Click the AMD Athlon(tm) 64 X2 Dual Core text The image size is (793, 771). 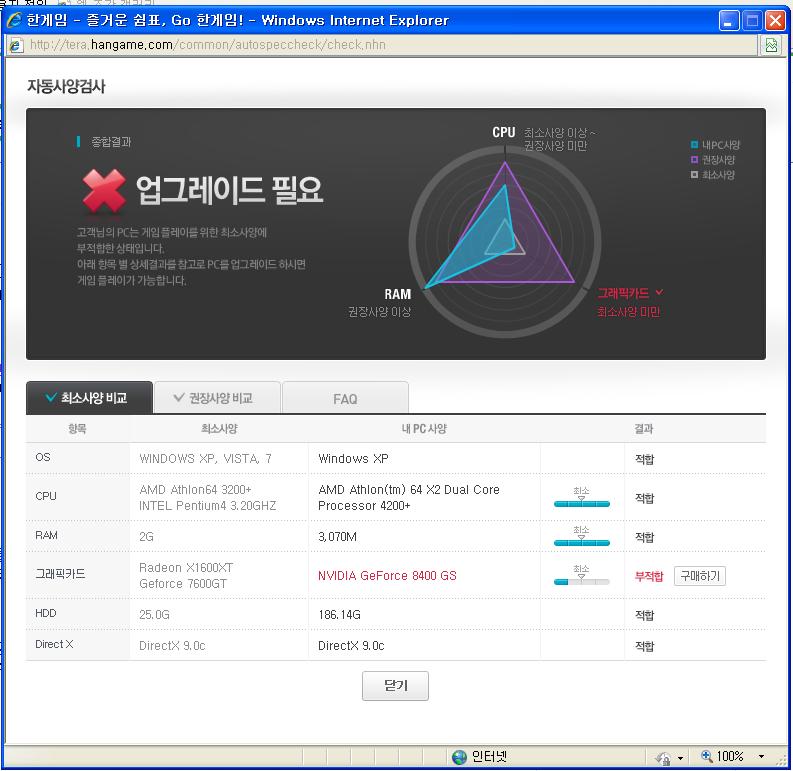point(409,490)
